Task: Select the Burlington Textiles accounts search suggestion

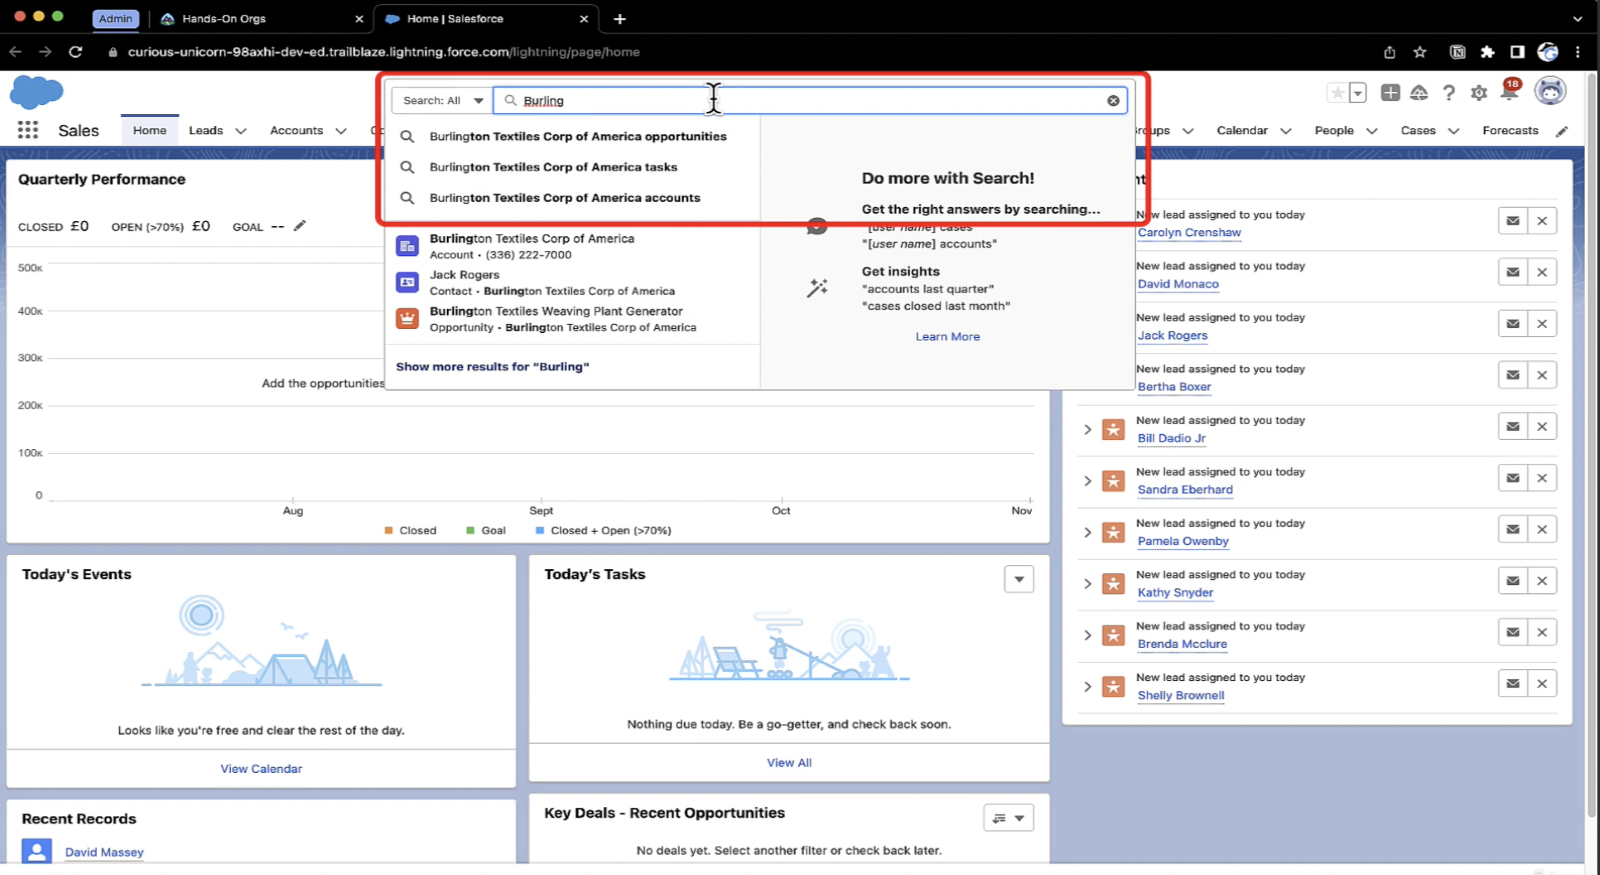Action: click(573, 198)
